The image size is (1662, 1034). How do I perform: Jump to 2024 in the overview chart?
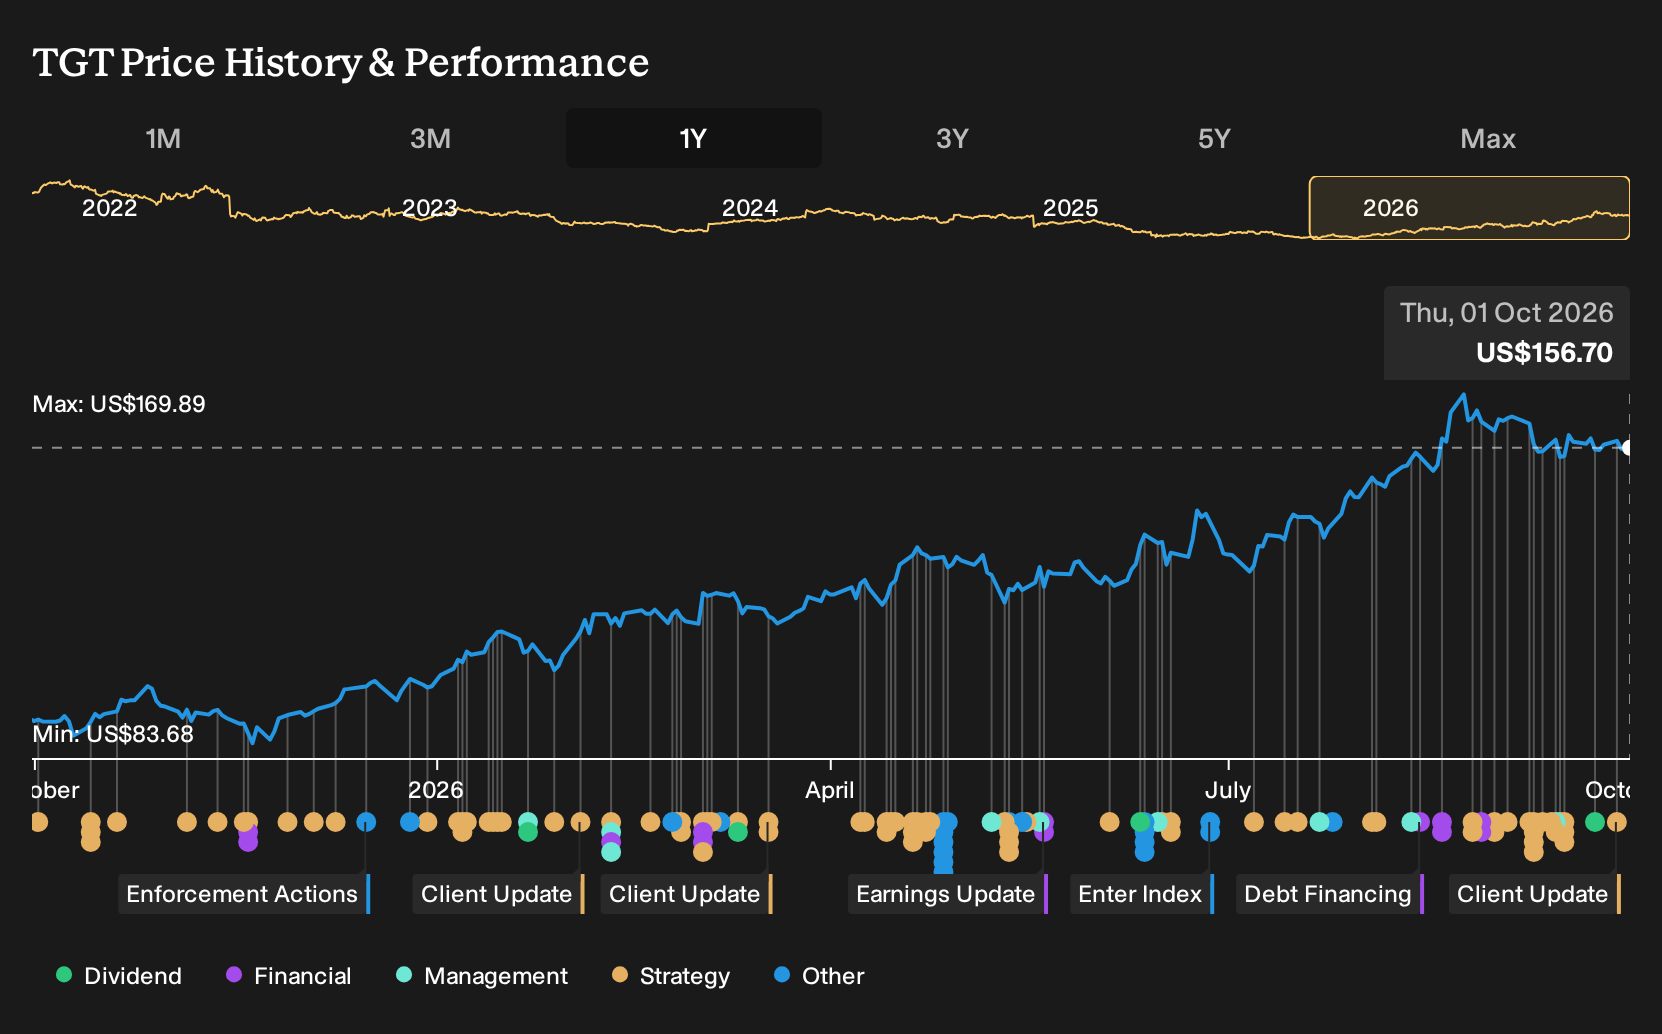[750, 208]
